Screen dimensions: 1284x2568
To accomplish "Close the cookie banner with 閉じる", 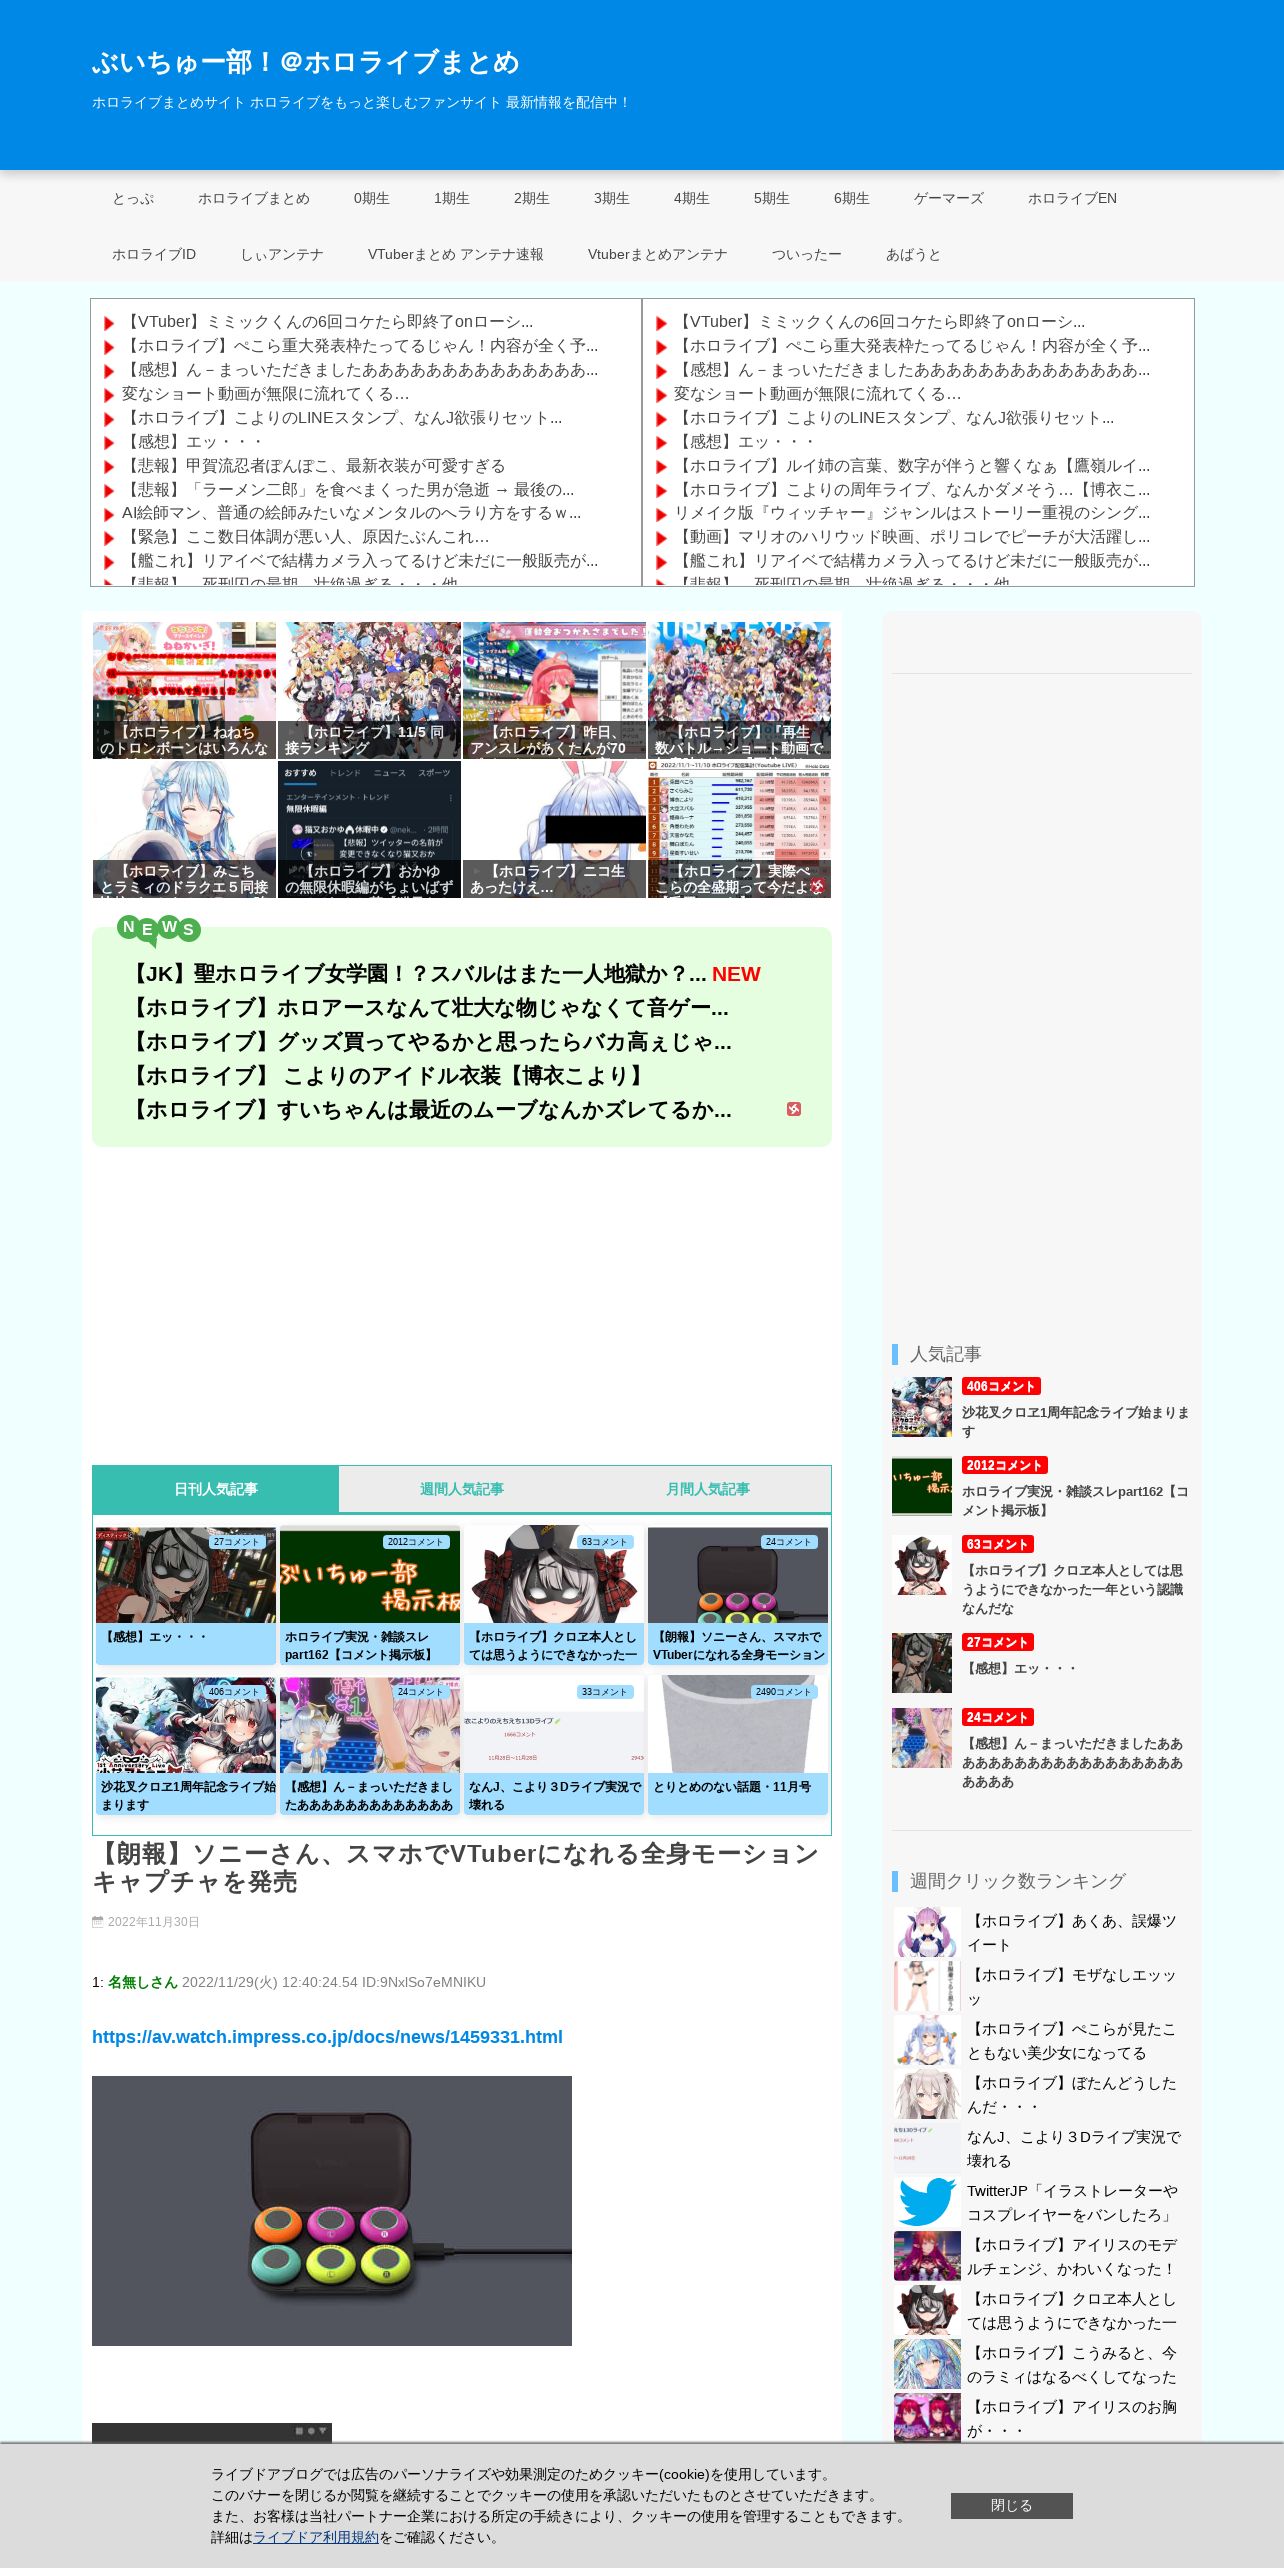I will click(x=1012, y=2505).
